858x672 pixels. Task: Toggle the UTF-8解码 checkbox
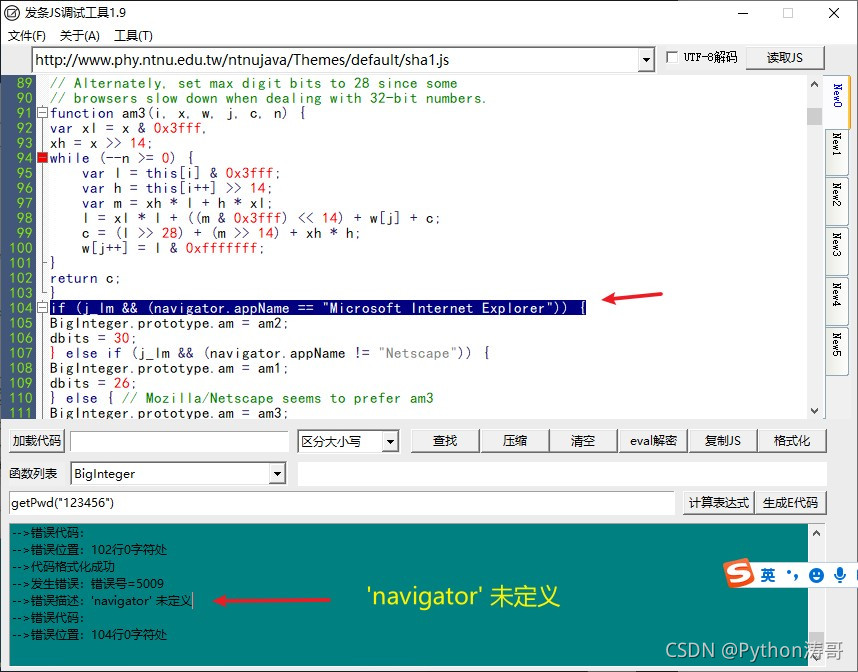[x=672, y=57]
